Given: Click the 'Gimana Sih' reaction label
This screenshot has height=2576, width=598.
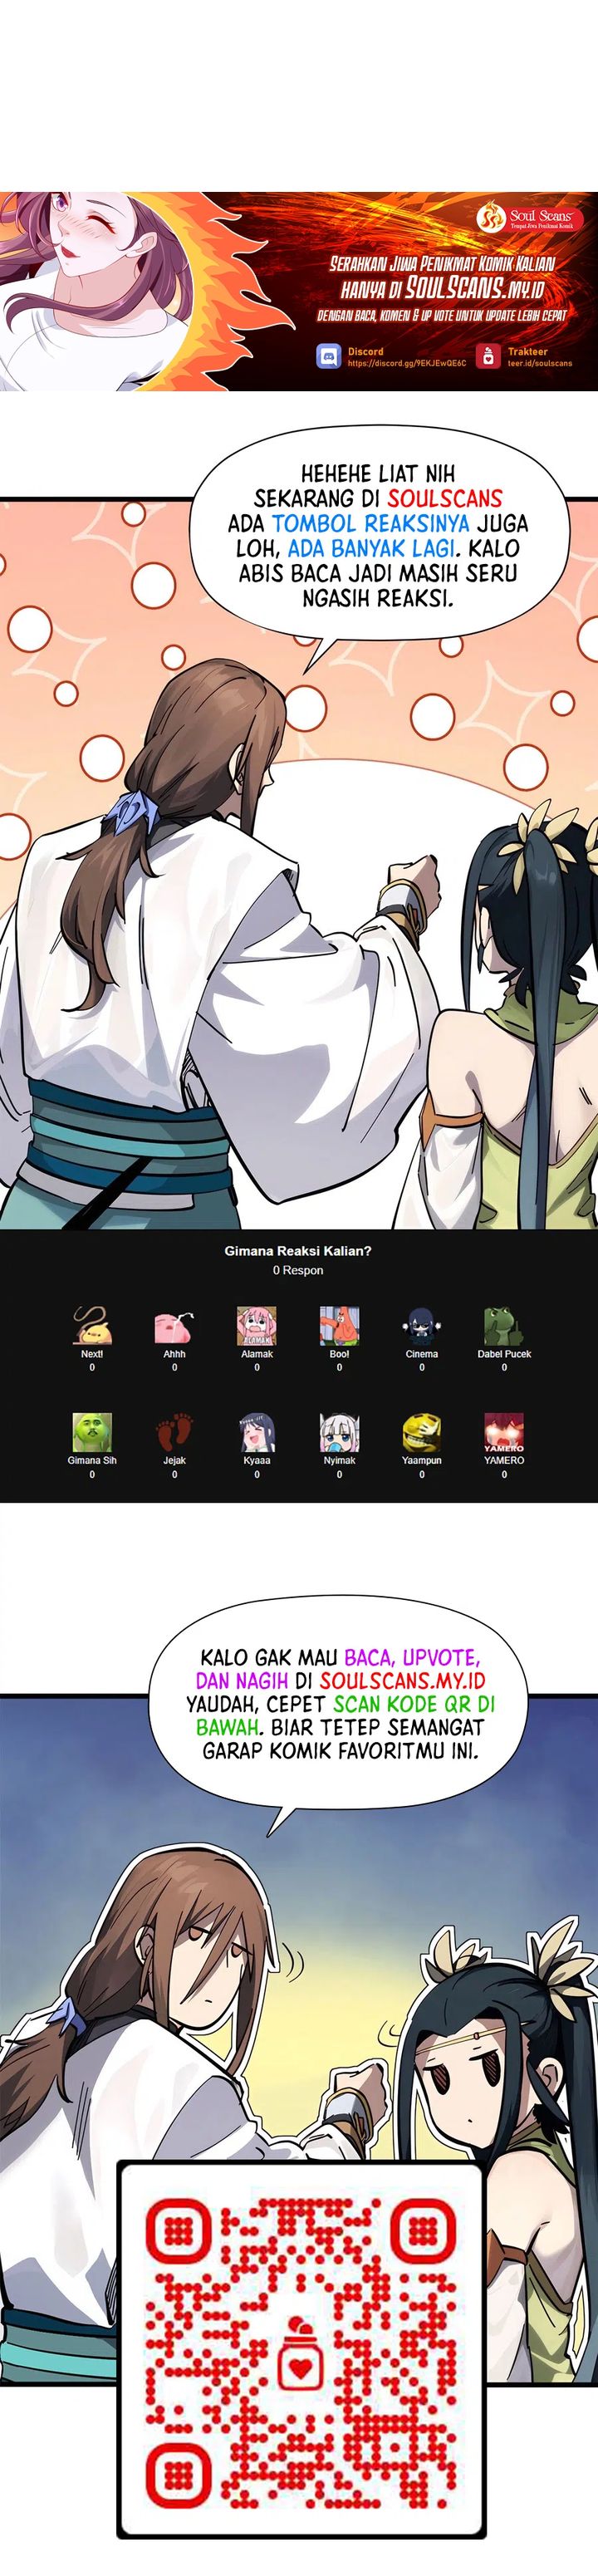Looking at the screenshot, I should 92,1460.
